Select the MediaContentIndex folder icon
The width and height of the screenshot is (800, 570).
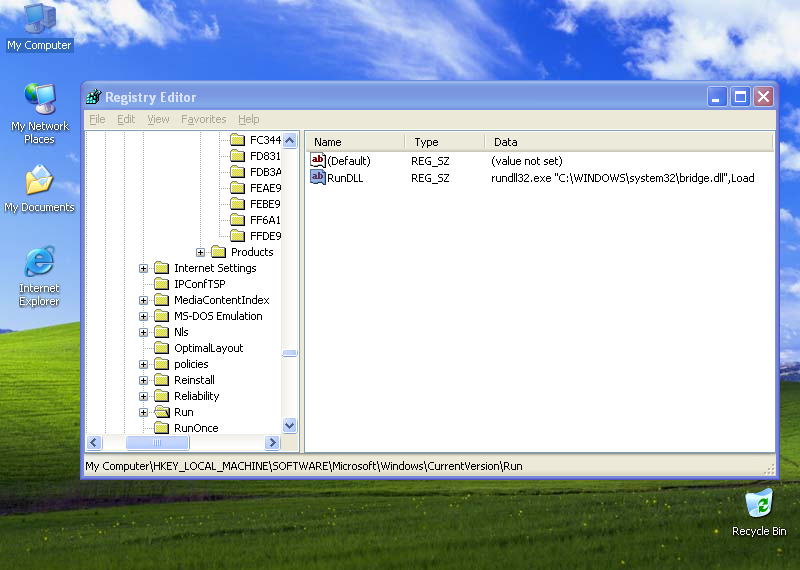pyautogui.click(x=162, y=300)
